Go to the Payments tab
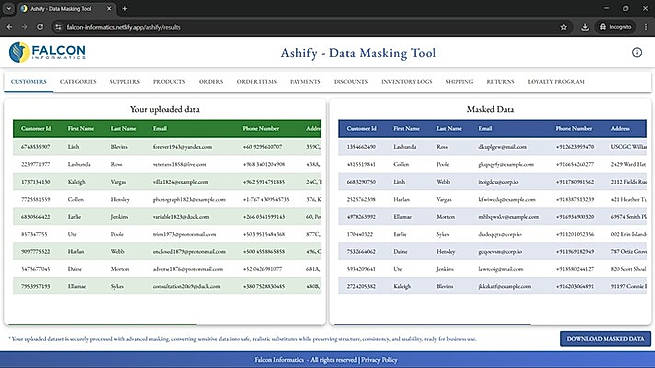The height and width of the screenshot is (368, 655). 305,82
